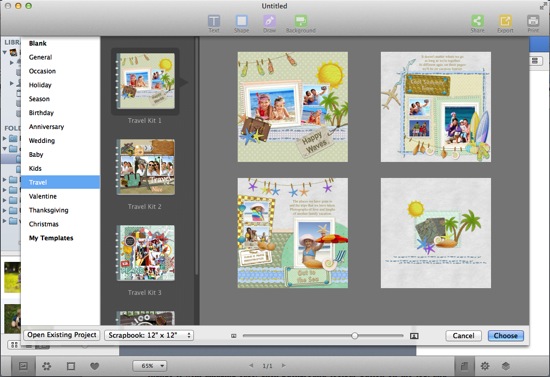Click the template preview size slider knob
Image resolution: width=550 pixels, height=377 pixels.
click(355, 336)
